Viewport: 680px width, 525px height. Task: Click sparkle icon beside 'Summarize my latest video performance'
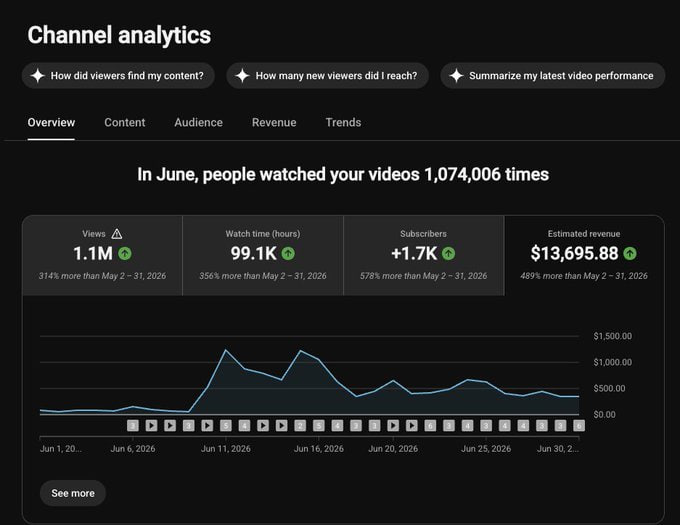(x=456, y=75)
